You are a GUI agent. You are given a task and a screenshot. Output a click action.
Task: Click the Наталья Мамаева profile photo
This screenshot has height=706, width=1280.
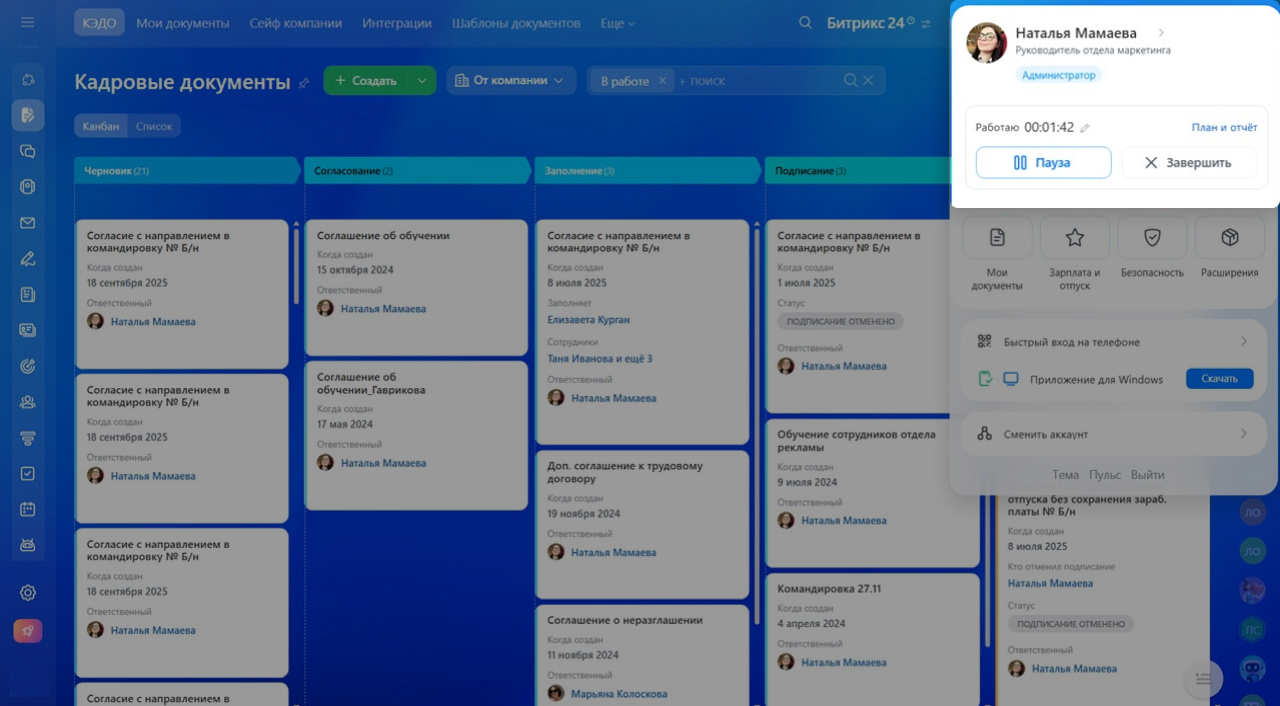[986, 43]
